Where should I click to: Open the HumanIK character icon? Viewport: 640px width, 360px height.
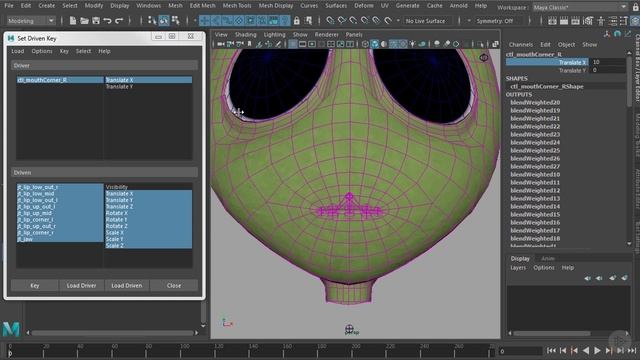point(600,21)
